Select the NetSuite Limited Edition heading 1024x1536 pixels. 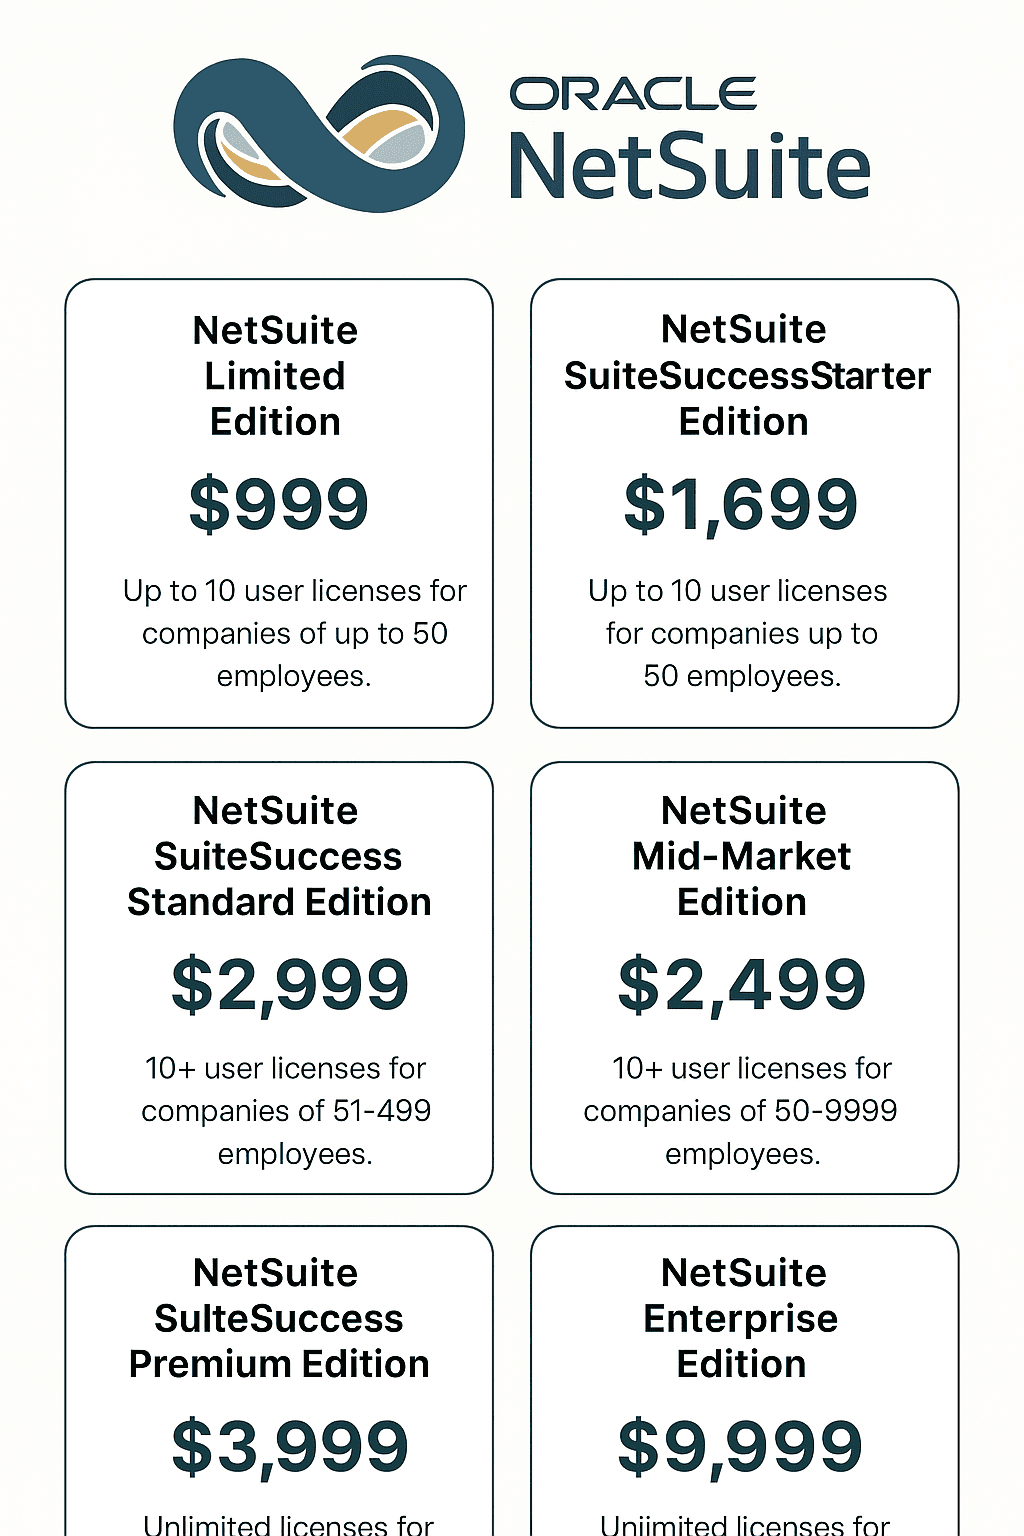276,376
